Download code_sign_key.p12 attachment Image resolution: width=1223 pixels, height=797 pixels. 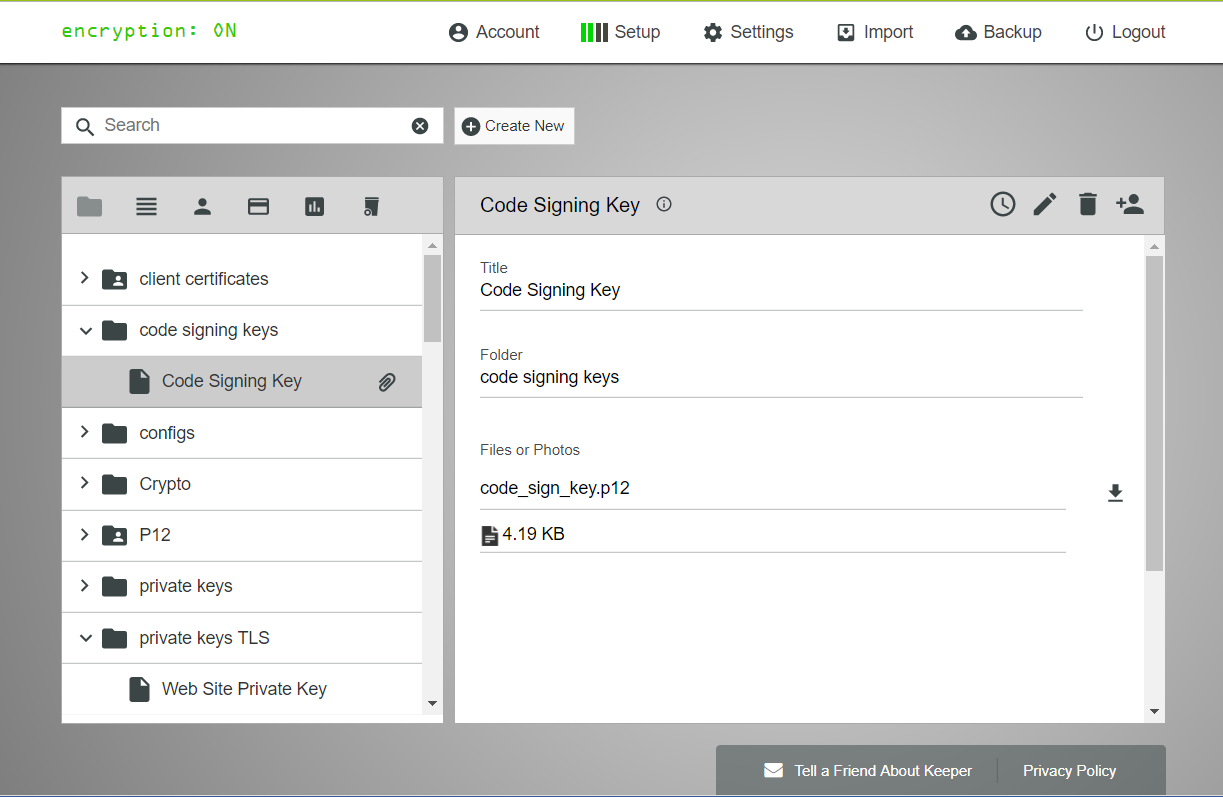[1115, 493]
